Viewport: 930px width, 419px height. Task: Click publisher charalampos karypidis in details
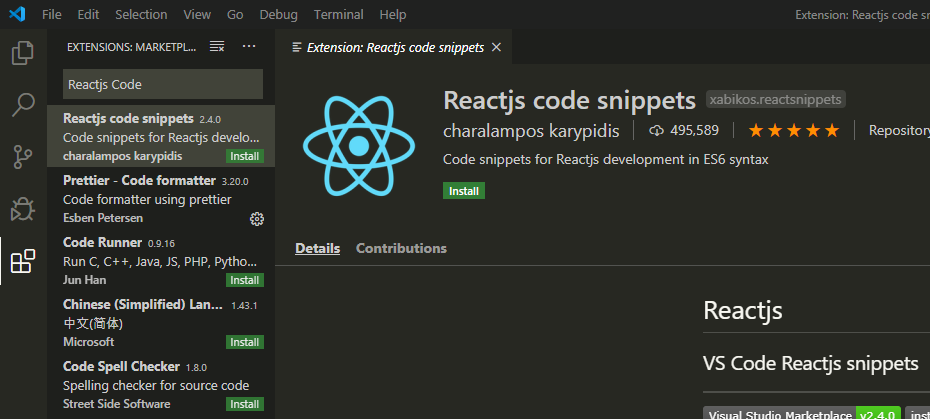pyautogui.click(x=531, y=131)
